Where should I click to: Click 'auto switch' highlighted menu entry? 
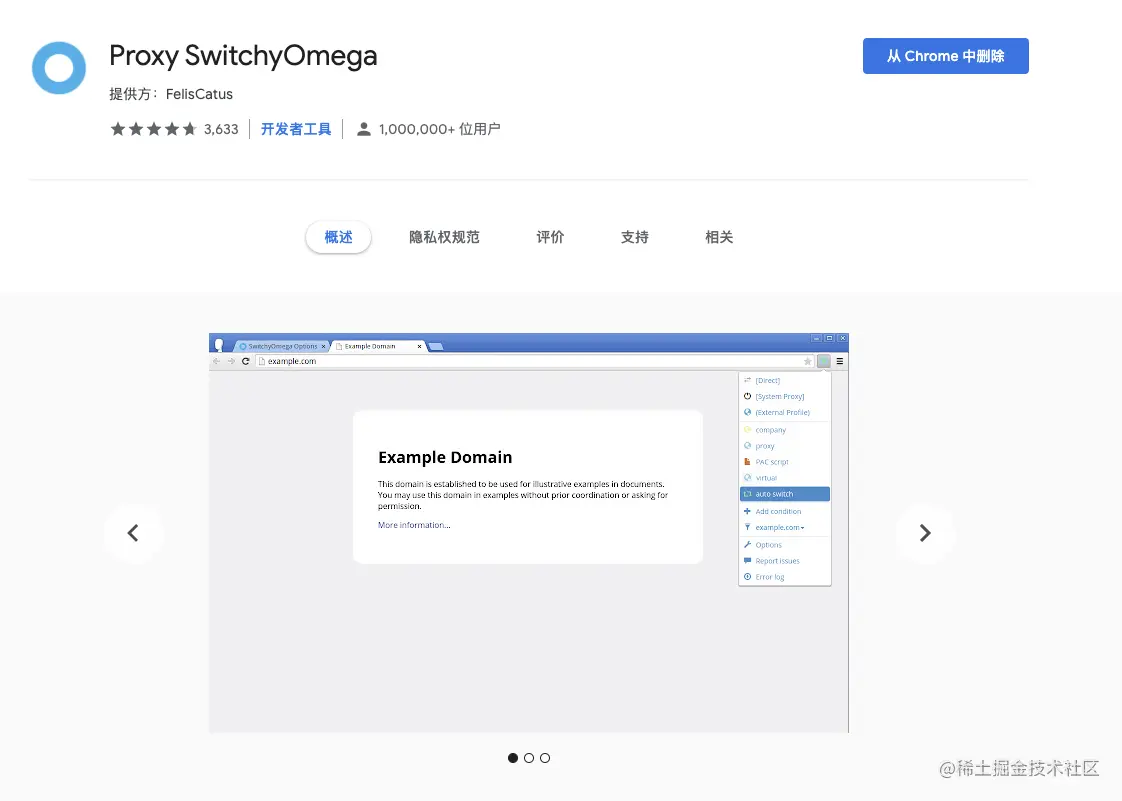point(785,494)
